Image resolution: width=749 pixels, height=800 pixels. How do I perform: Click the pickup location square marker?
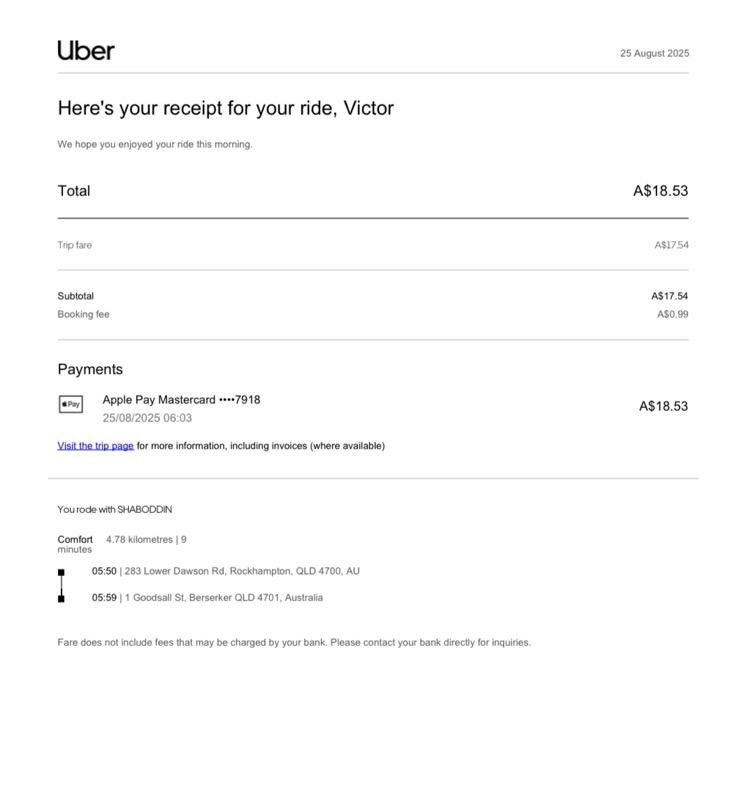(x=61, y=572)
